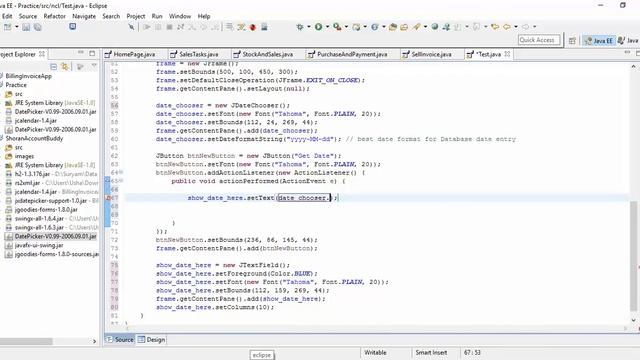Click the web browser globe icon
Image resolution: width=640 pixels, height=360 pixels.
[435, 27]
